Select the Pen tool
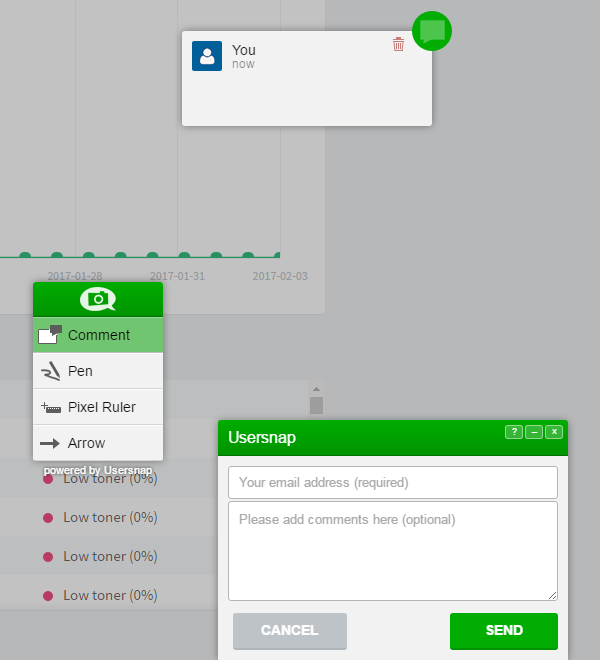600x660 pixels. [x=98, y=371]
